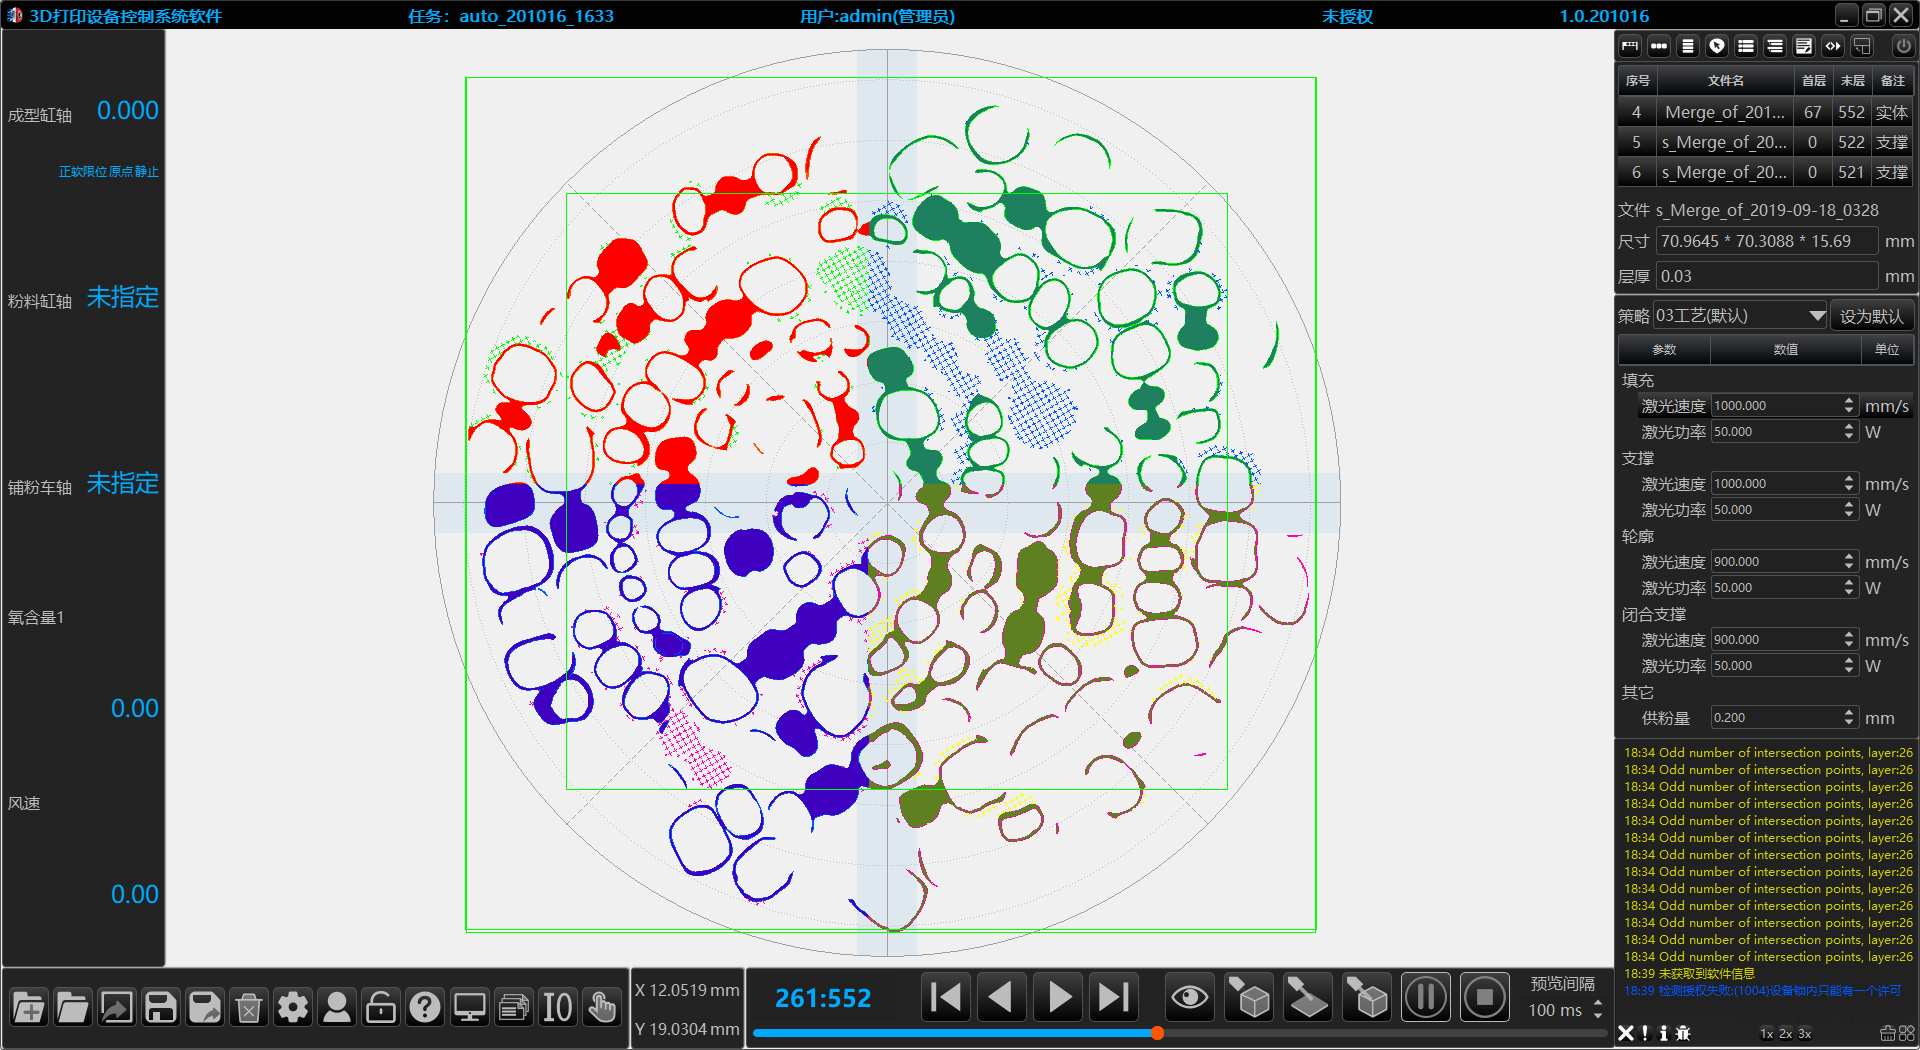The image size is (1920, 1050).
Task: Click the edit notes pencil icon
Action: (x=1804, y=46)
